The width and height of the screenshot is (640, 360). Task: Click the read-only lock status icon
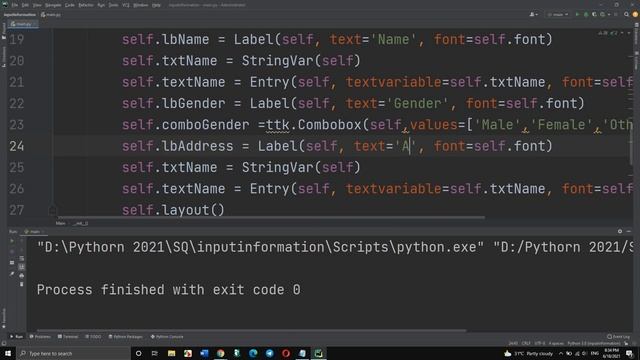coord(626,343)
